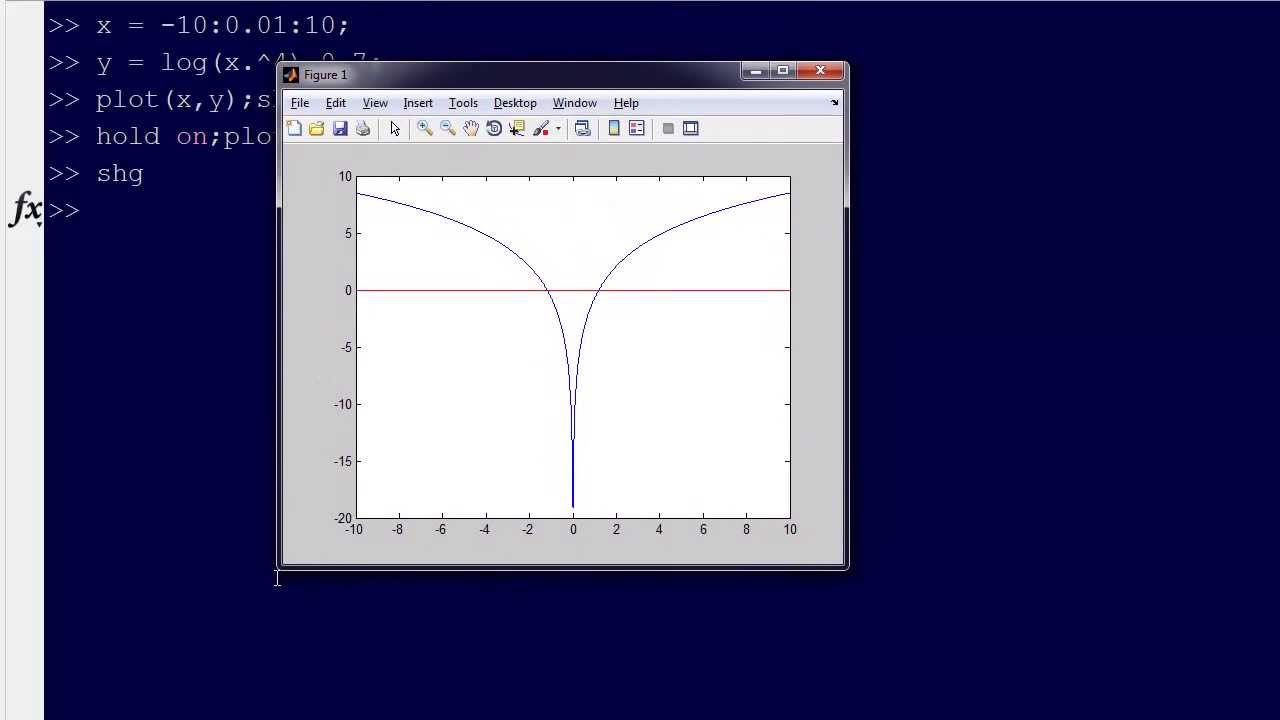Click the 'hold on' command line
Viewport: 1280px width, 720px height.
point(162,137)
